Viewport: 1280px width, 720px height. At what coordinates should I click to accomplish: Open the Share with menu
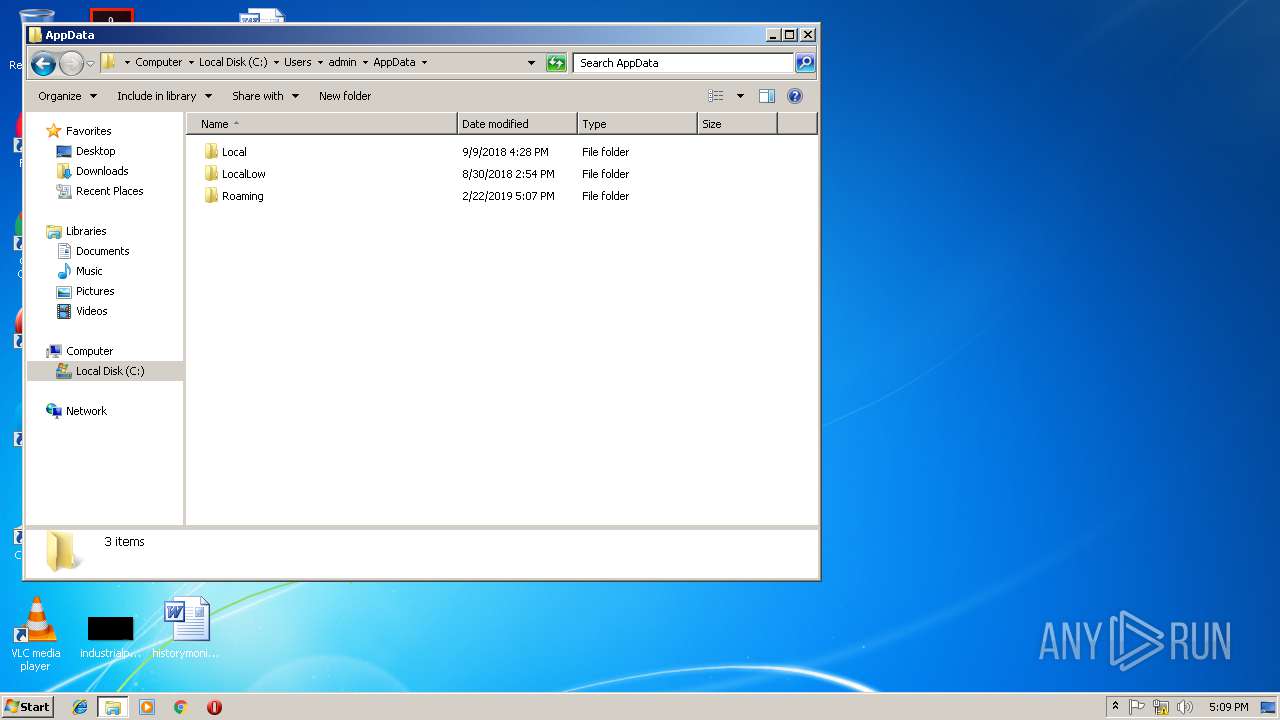click(265, 96)
